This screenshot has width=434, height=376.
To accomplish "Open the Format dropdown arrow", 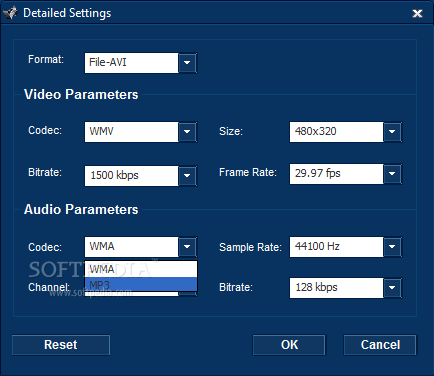I will pos(187,62).
